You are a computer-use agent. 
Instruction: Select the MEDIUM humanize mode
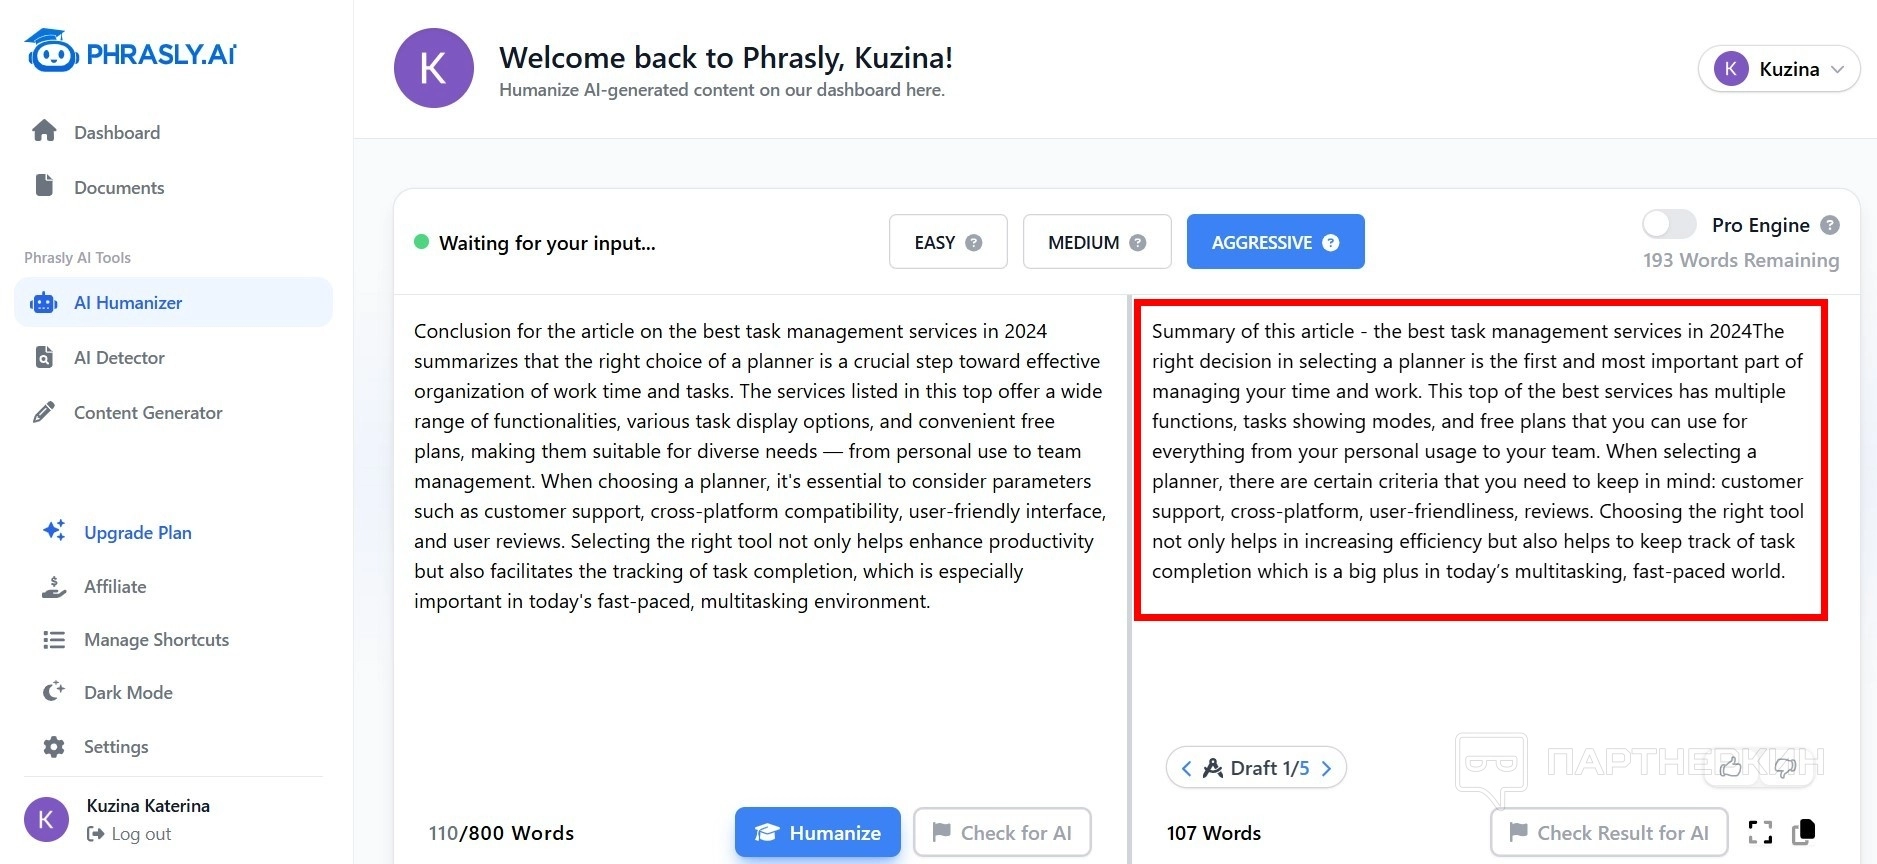coord(1096,242)
